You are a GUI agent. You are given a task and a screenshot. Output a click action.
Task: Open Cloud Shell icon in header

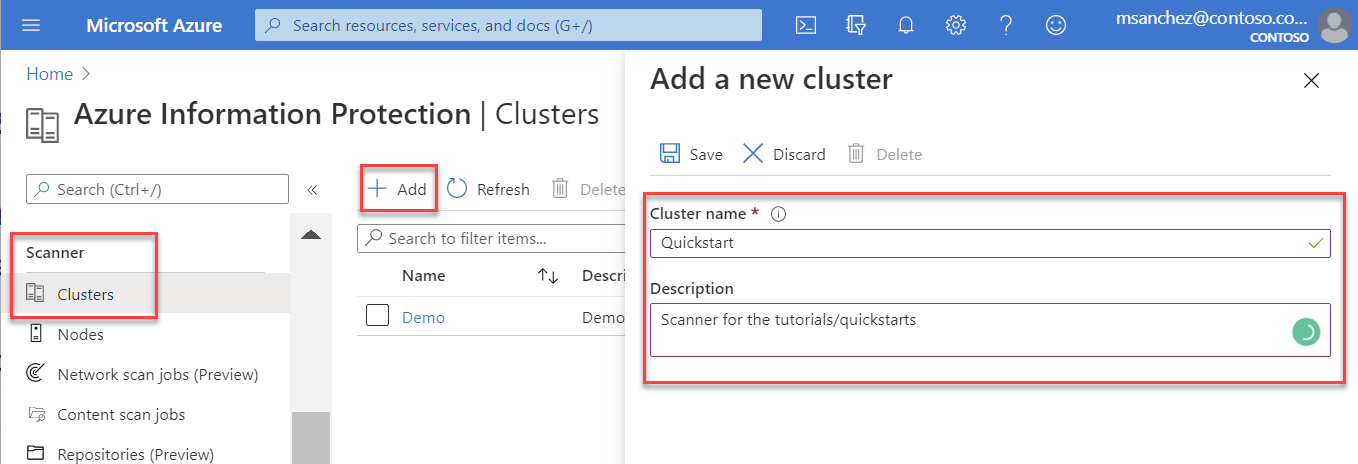806,25
